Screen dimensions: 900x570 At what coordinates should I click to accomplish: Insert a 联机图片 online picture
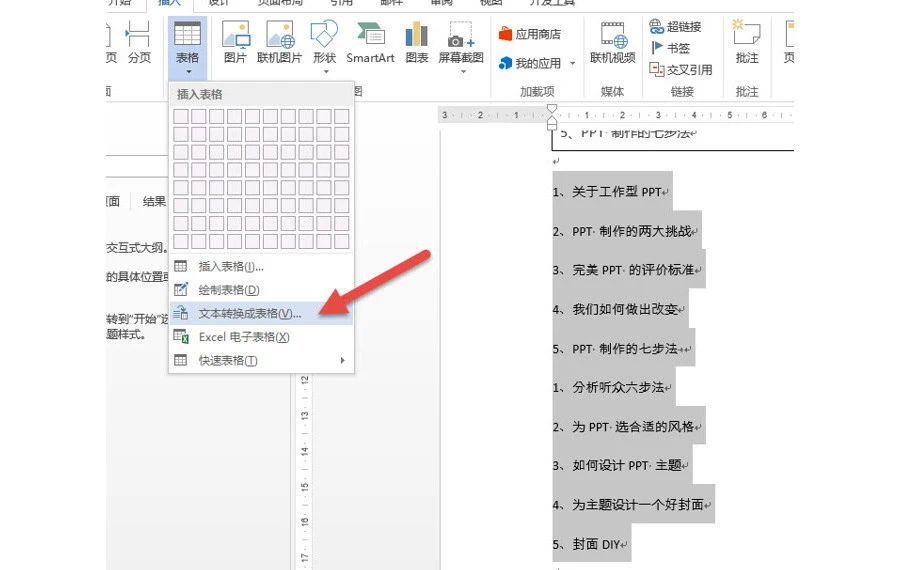[x=280, y=42]
